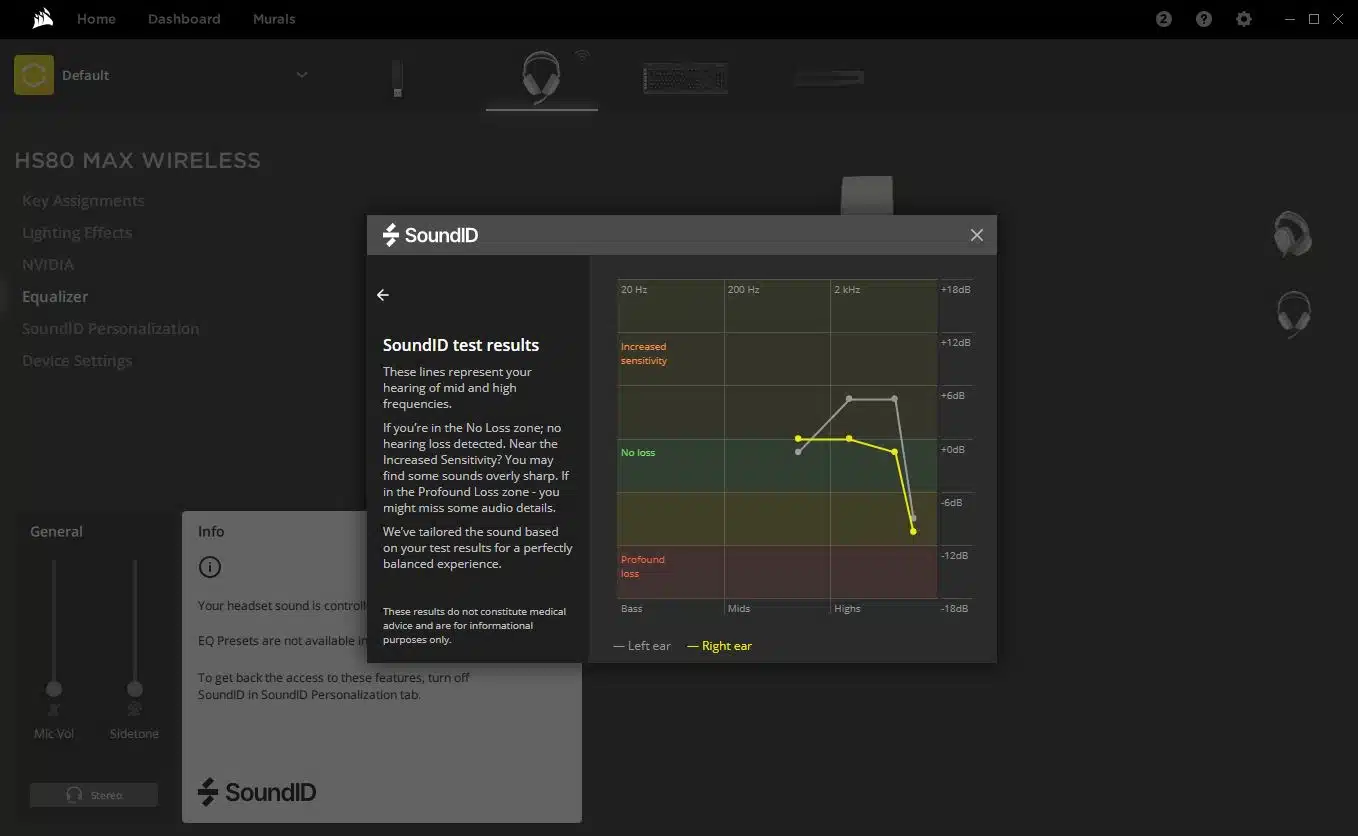Open the settings gear icon
This screenshot has height=836, width=1358.
(1244, 19)
